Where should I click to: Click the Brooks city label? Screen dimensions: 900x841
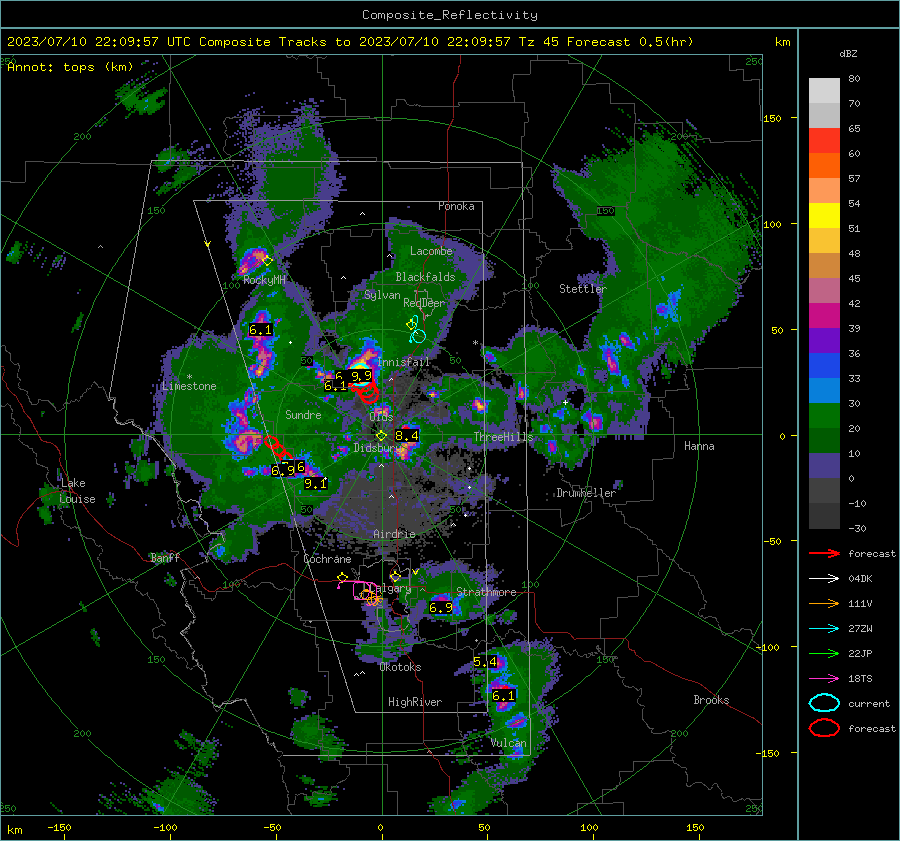tap(711, 700)
